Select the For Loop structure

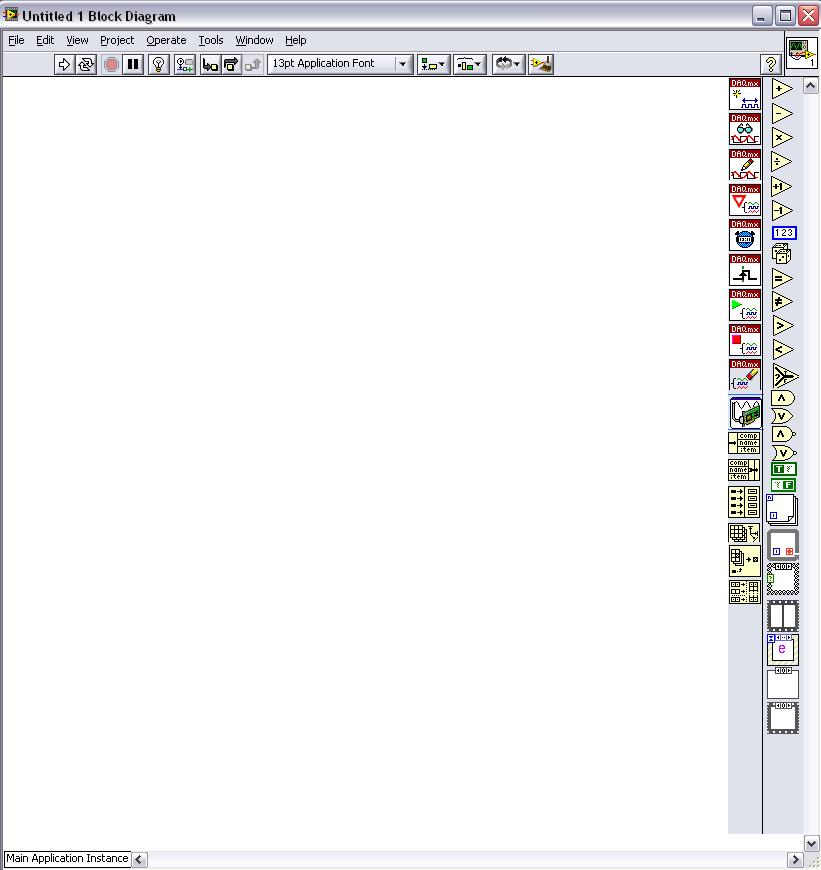point(782,509)
